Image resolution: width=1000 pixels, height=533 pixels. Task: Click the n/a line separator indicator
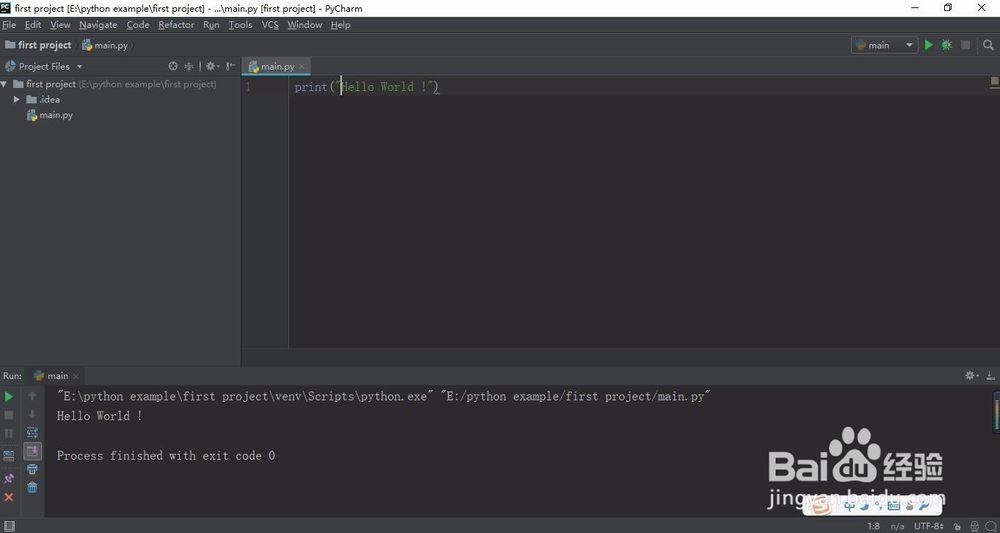[897, 526]
